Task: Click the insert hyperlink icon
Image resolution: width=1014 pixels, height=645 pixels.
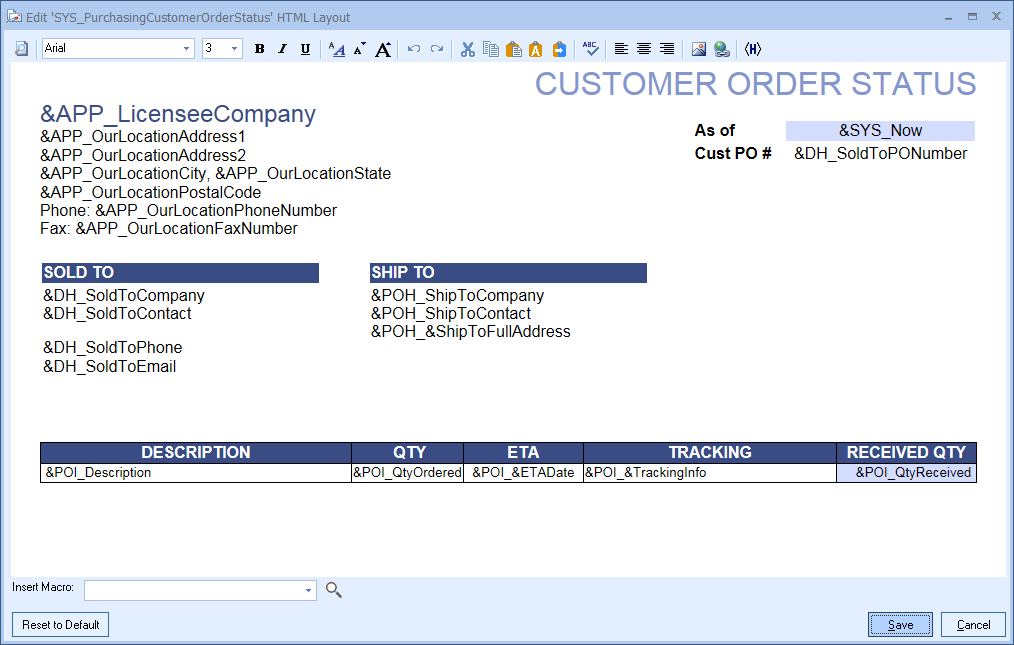Action: click(x=721, y=49)
